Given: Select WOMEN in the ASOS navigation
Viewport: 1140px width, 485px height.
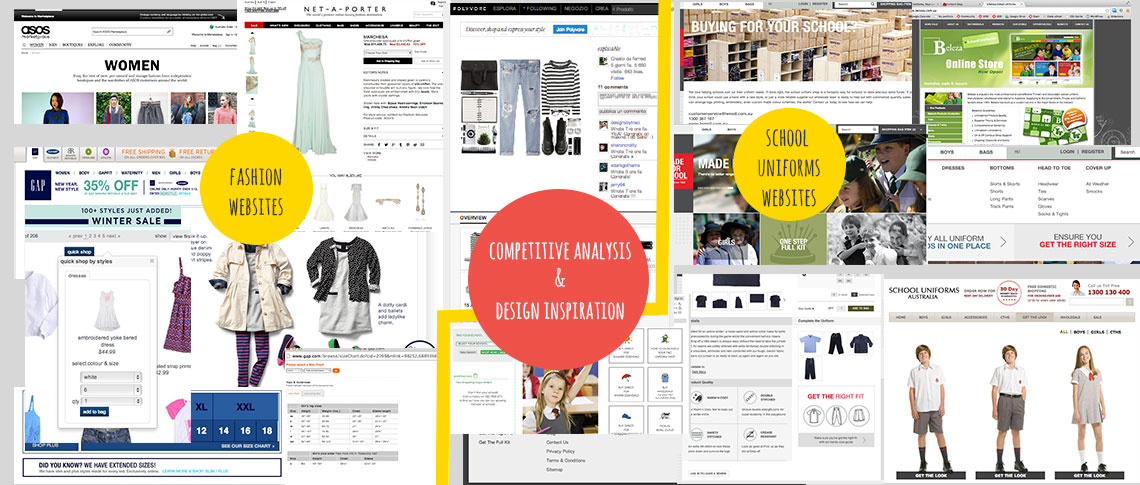Looking at the screenshot, I should pyautogui.click(x=36, y=44).
